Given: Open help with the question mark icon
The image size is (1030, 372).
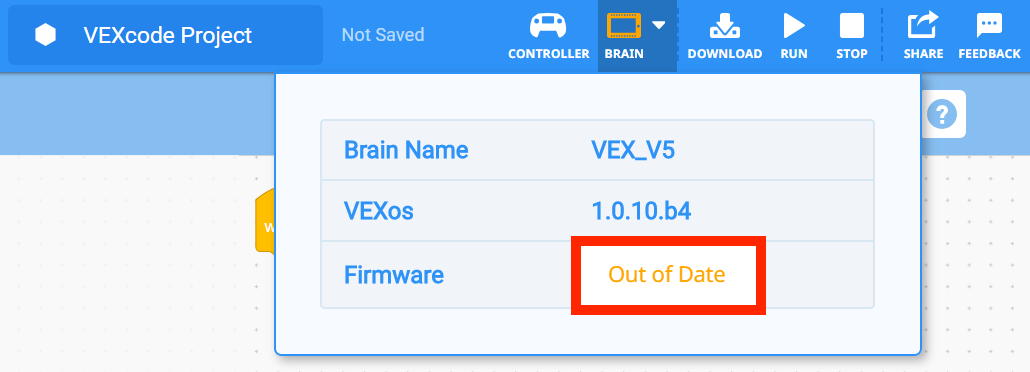Looking at the screenshot, I should click(x=941, y=115).
